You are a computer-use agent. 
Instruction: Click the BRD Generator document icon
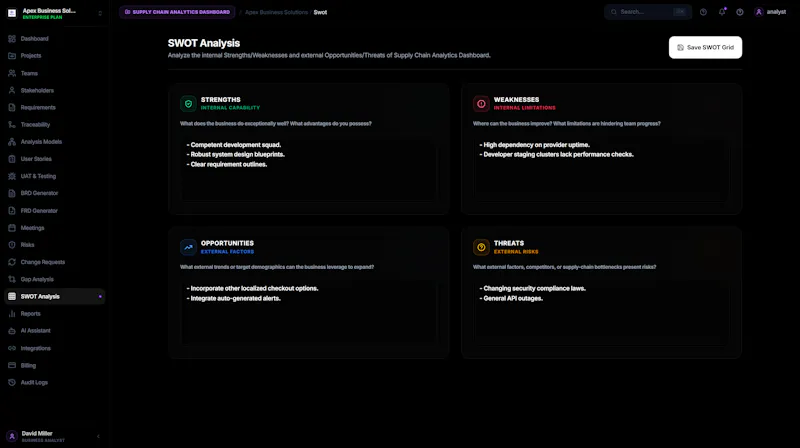tap(12, 193)
